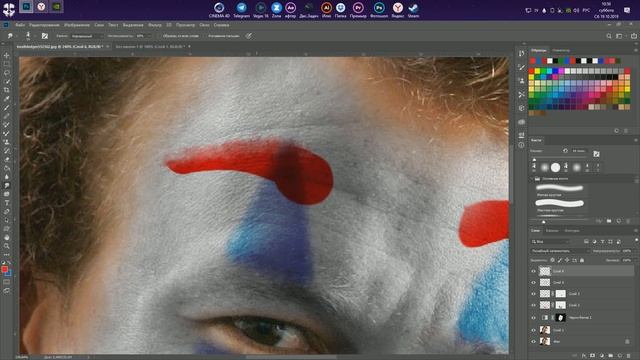Hide the Черно-белое 1 adjustment layer
This screenshot has height=360, width=640.
tap(533, 317)
